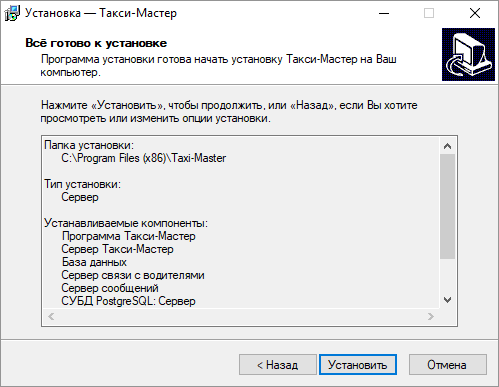This screenshot has width=499, height=387.
Task: Click the C:\Program Files (x86)\Taxi-Master path line
Action: pyautogui.click(x=144, y=158)
